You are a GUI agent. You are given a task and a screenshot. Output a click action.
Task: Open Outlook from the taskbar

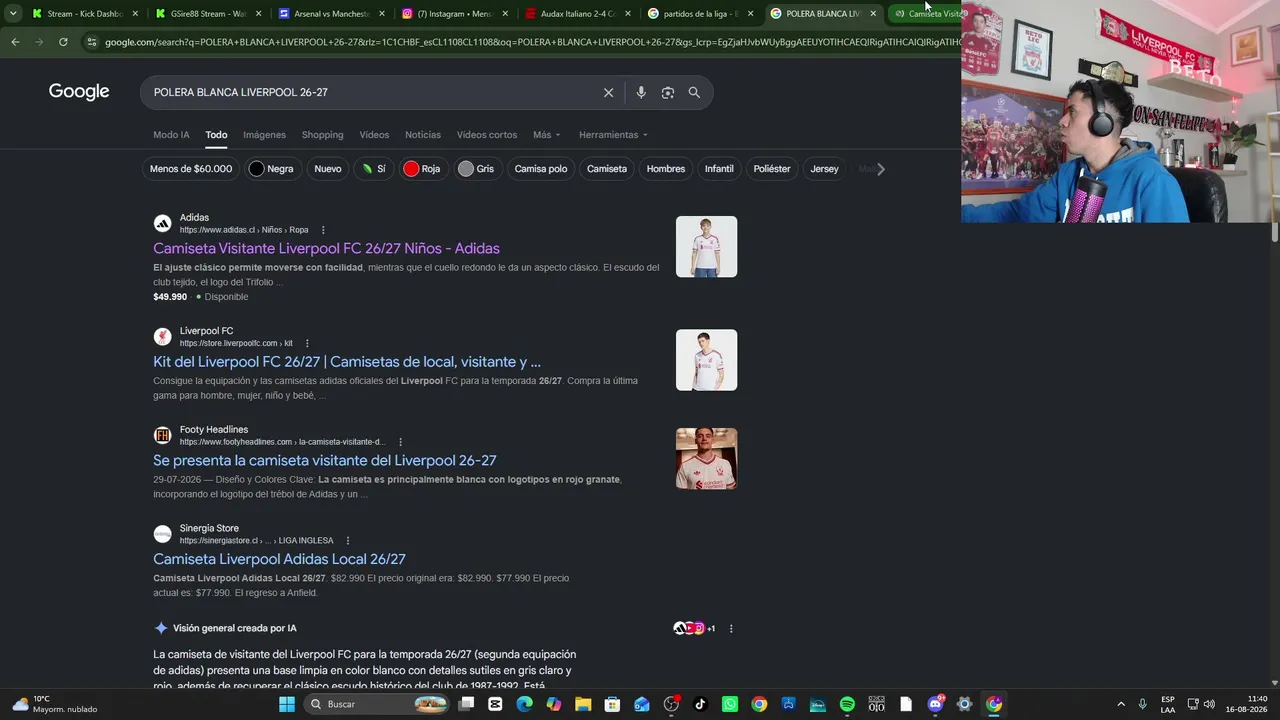pos(641,704)
